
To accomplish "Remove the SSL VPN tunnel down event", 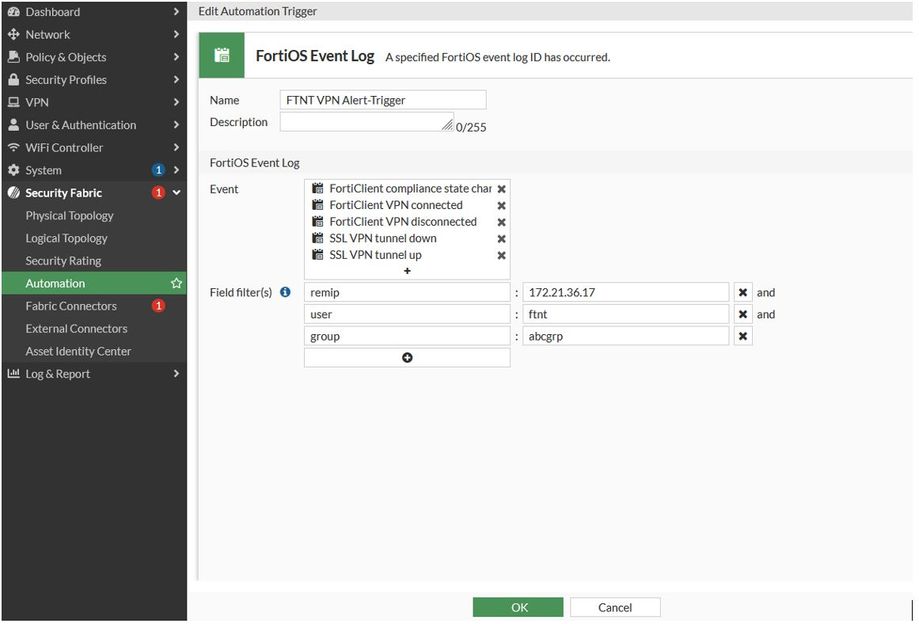I will pos(501,239).
